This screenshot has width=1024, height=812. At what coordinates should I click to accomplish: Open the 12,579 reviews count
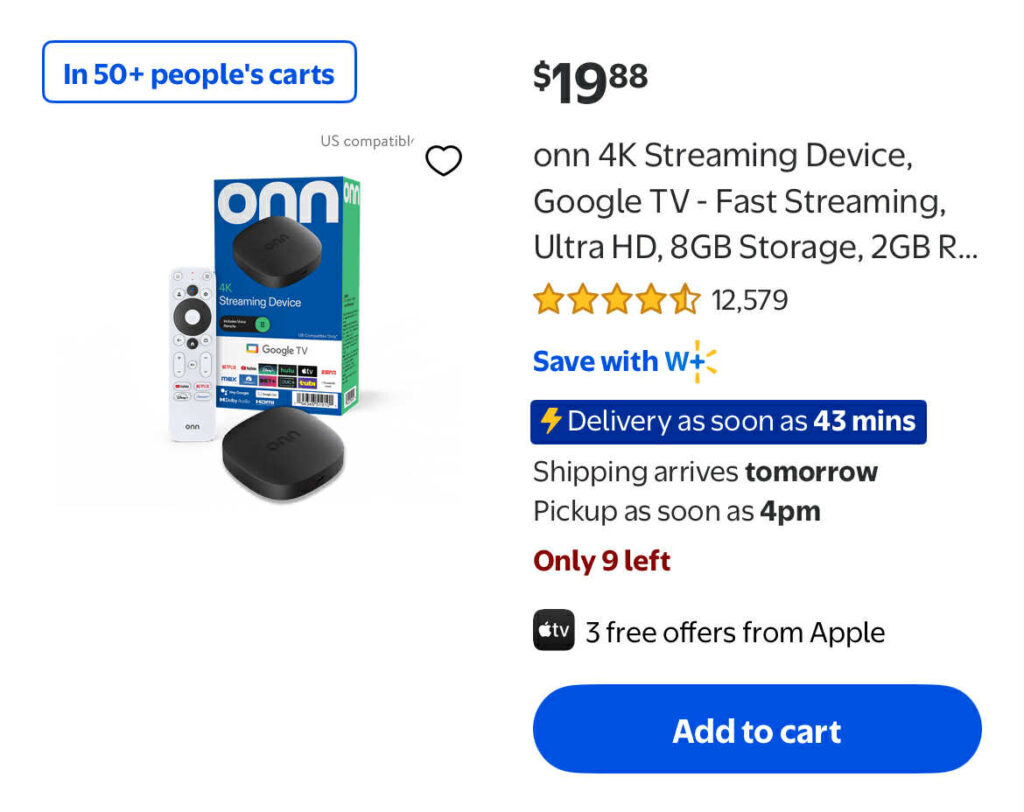(750, 299)
